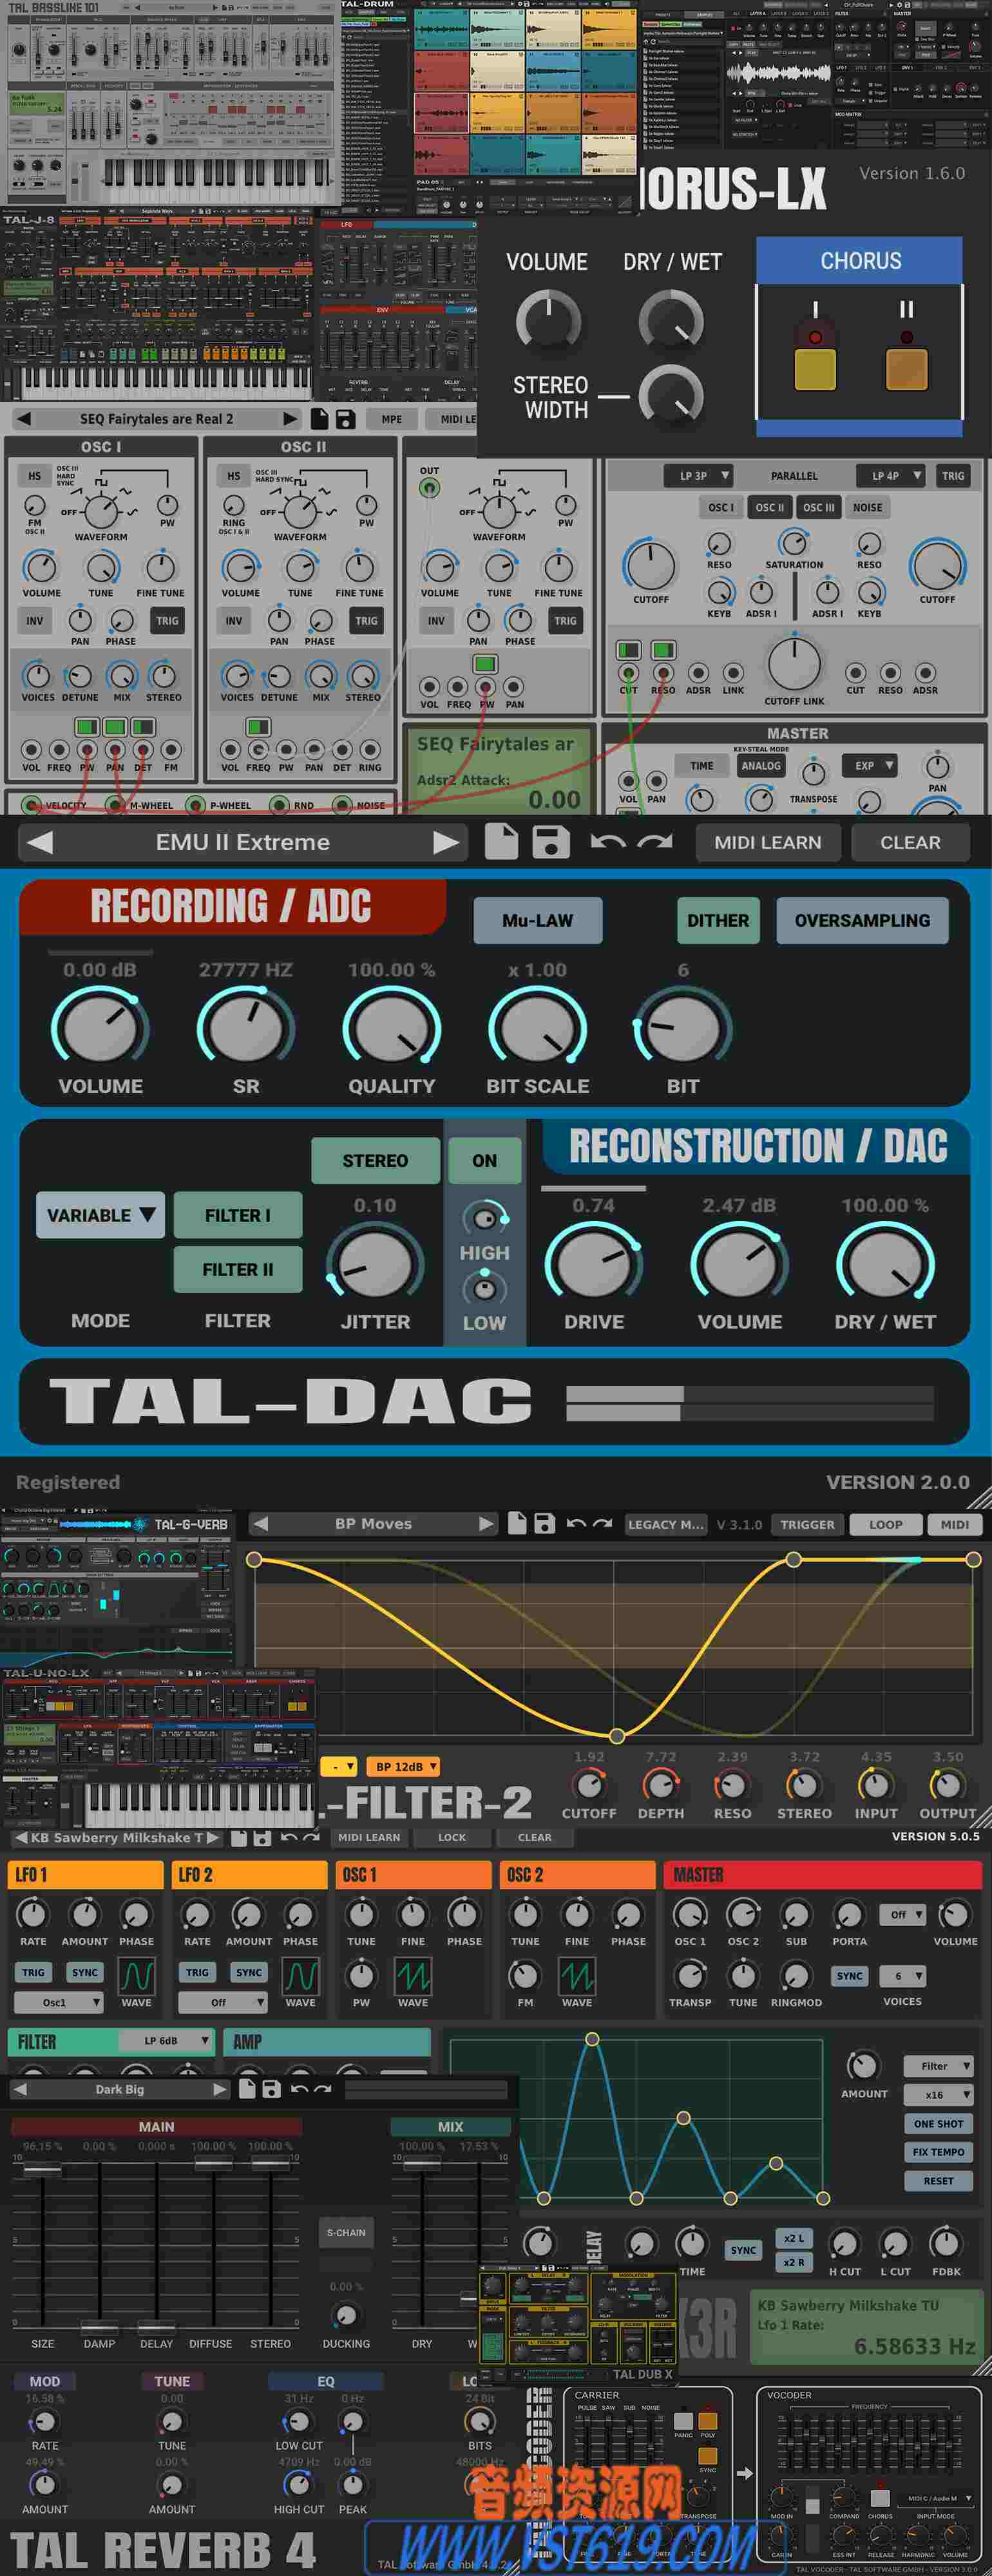Open the voices count 6 dropdown
Image resolution: width=992 pixels, height=2576 pixels.
tap(904, 1976)
